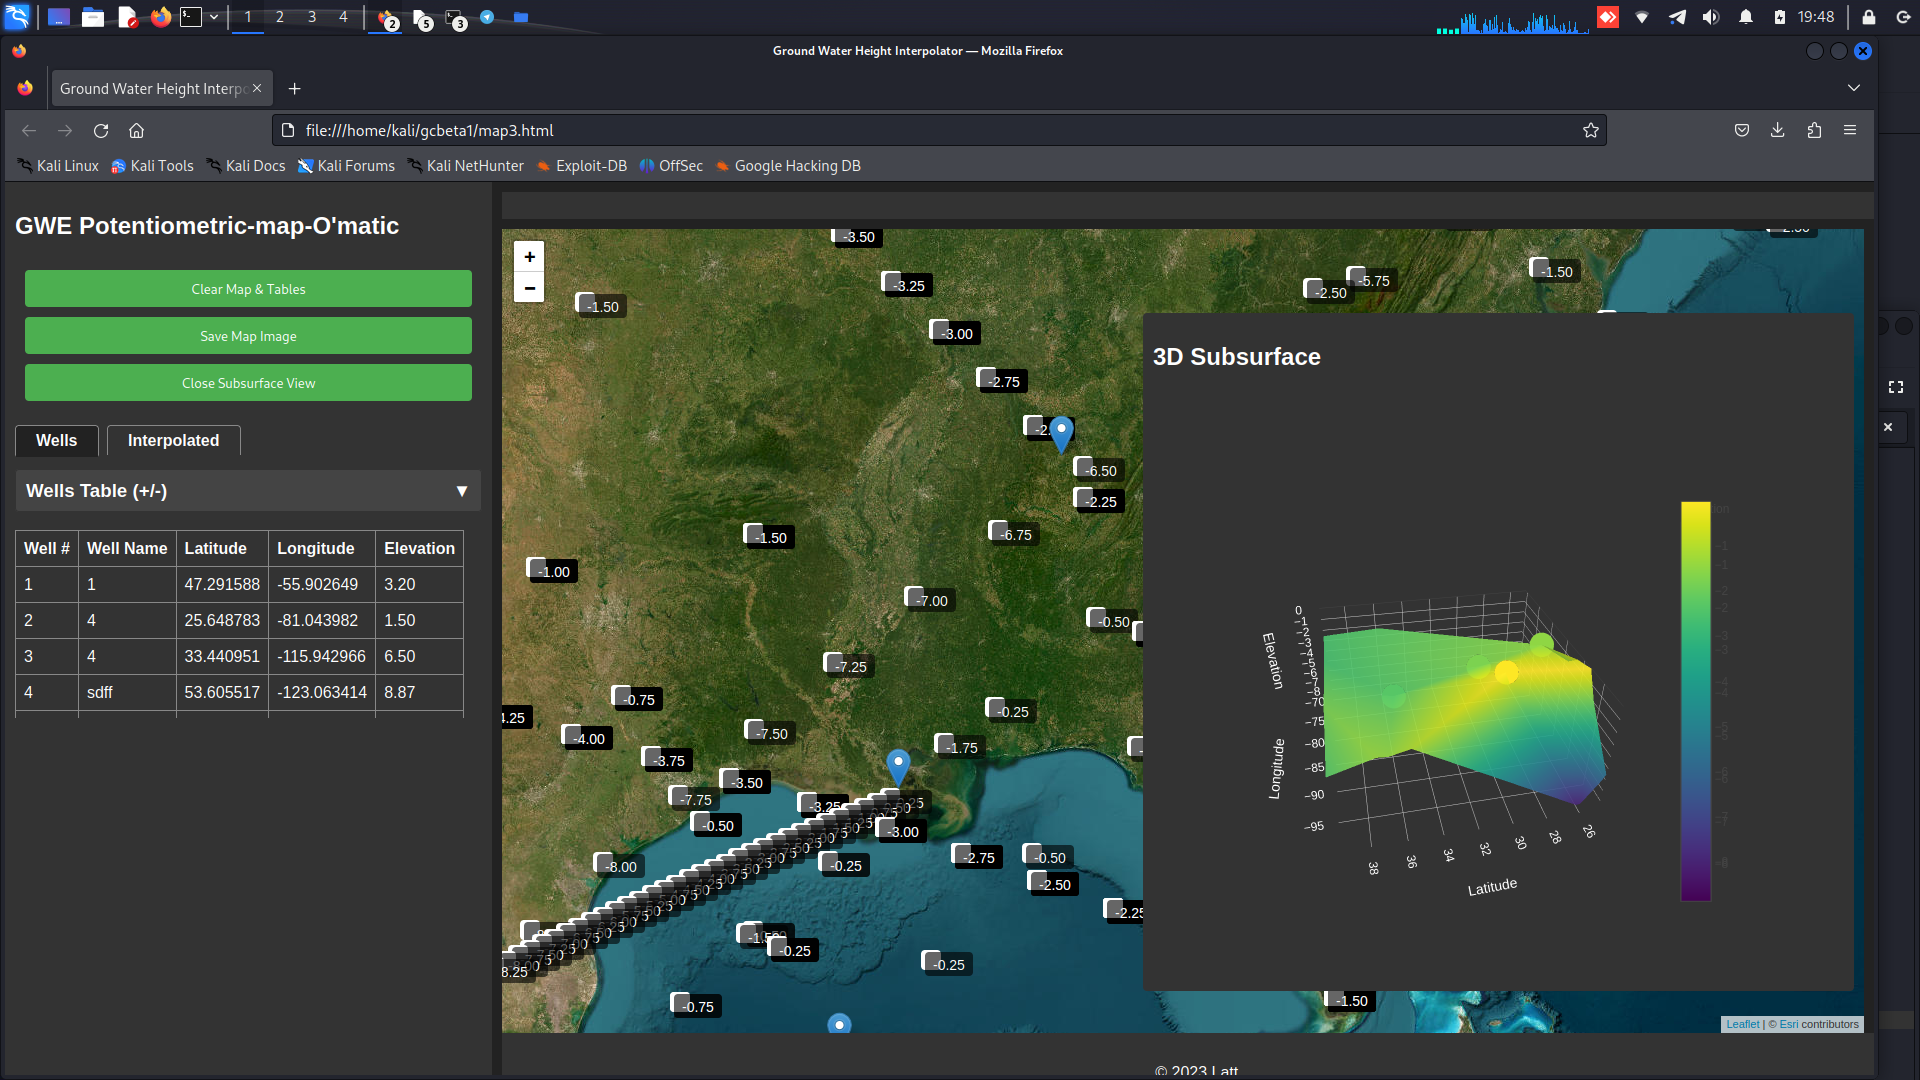The width and height of the screenshot is (1920, 1080).
Task: Zoom in on the map
Action: (529, 257)
